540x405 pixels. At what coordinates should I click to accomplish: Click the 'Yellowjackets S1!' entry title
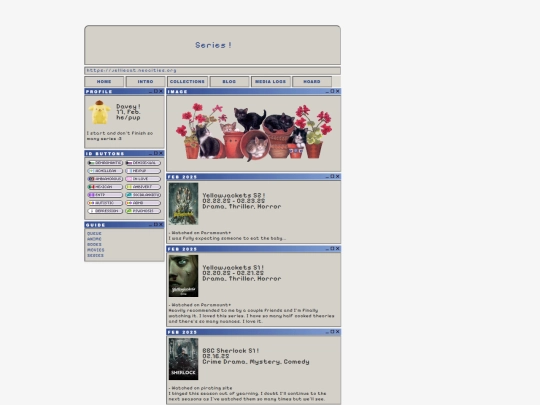point(233,267)
